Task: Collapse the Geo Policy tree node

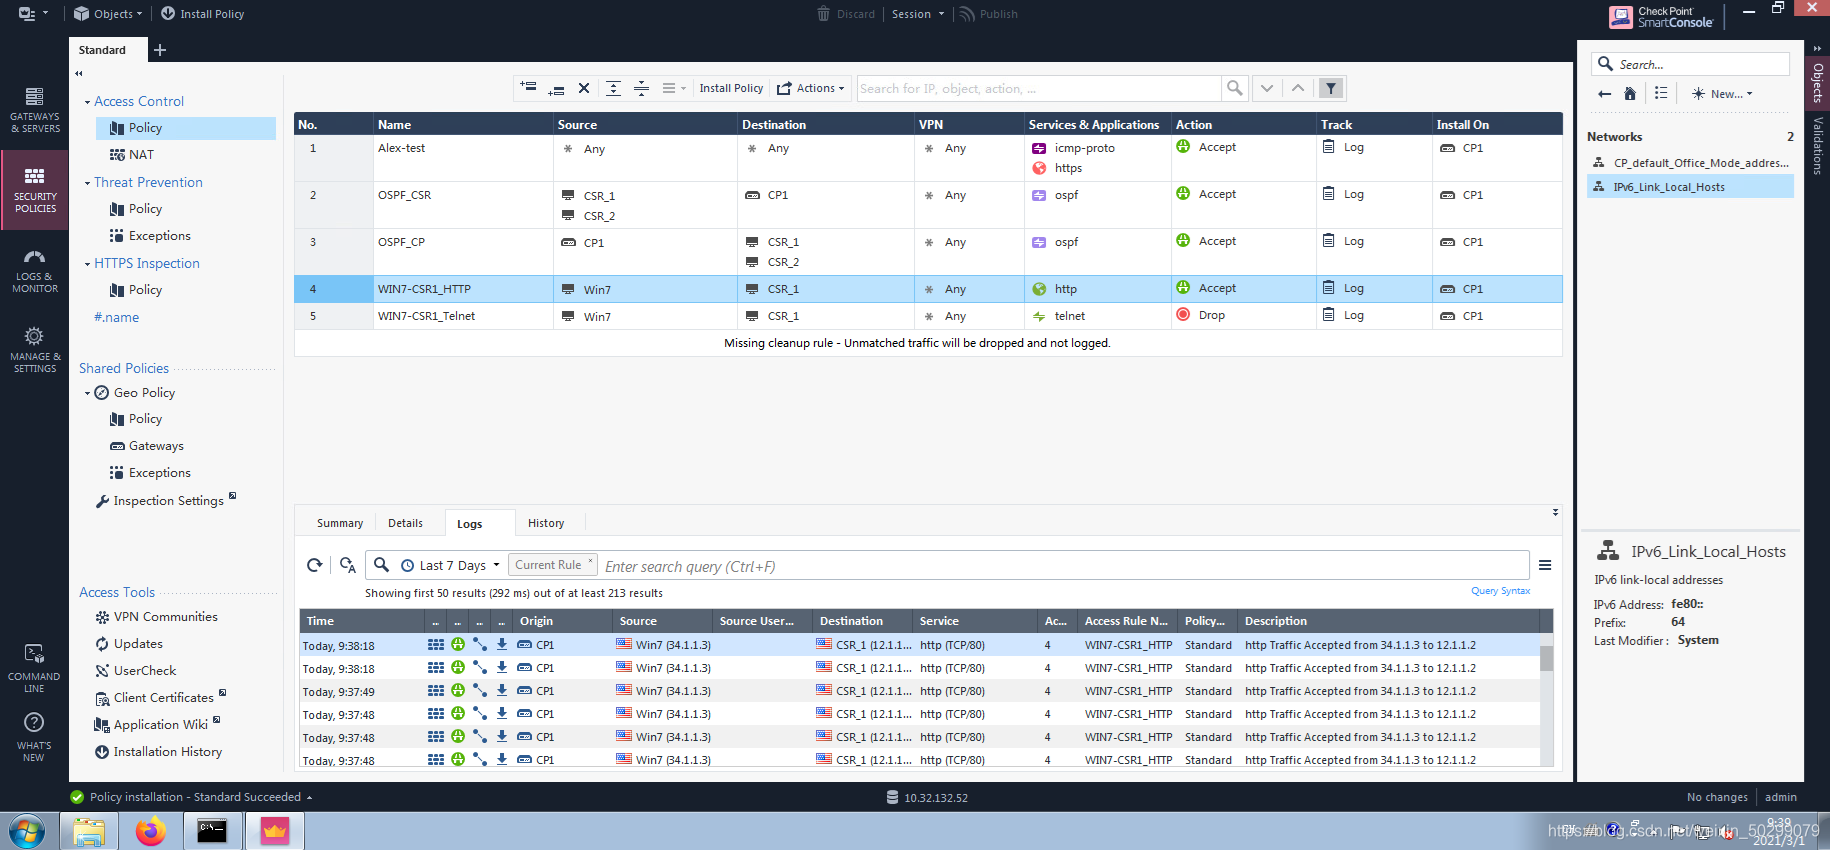Action: [x=87, y=393]
